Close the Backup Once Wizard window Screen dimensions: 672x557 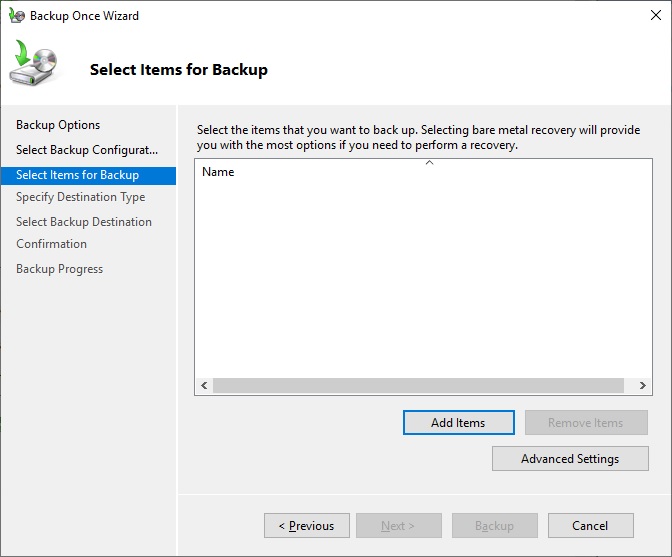[x=649, y=16]
